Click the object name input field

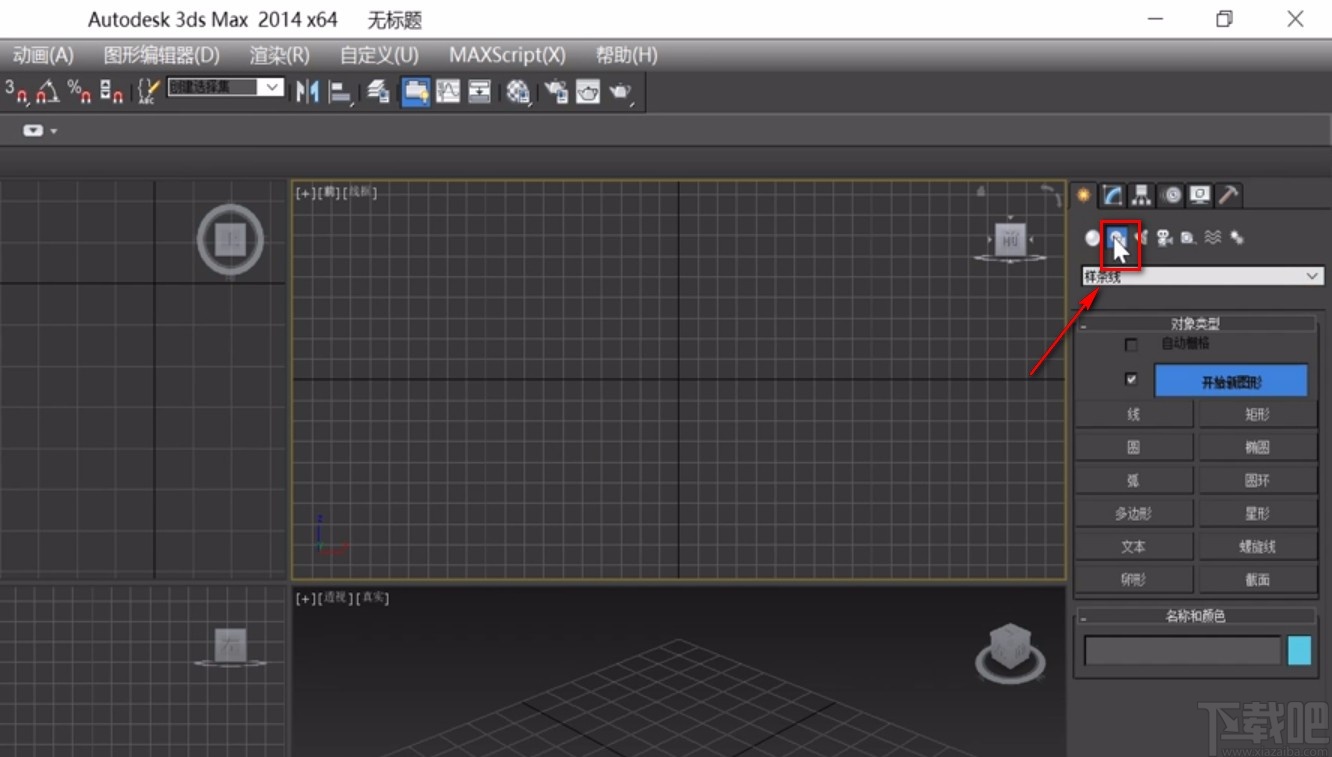(x=1182, y=651)
